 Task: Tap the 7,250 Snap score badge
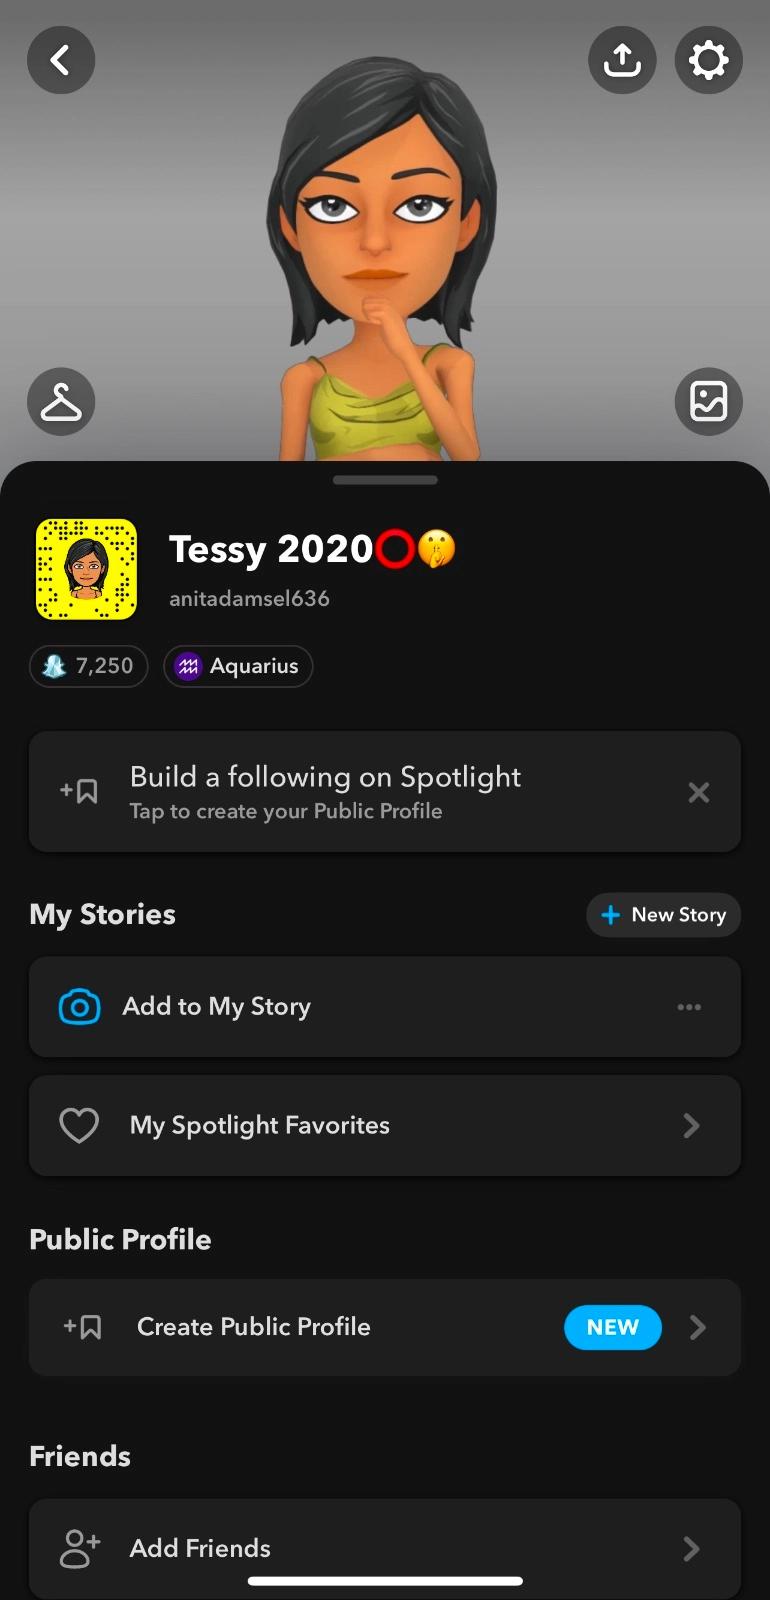pyautogui.click(x=89, y=666)
